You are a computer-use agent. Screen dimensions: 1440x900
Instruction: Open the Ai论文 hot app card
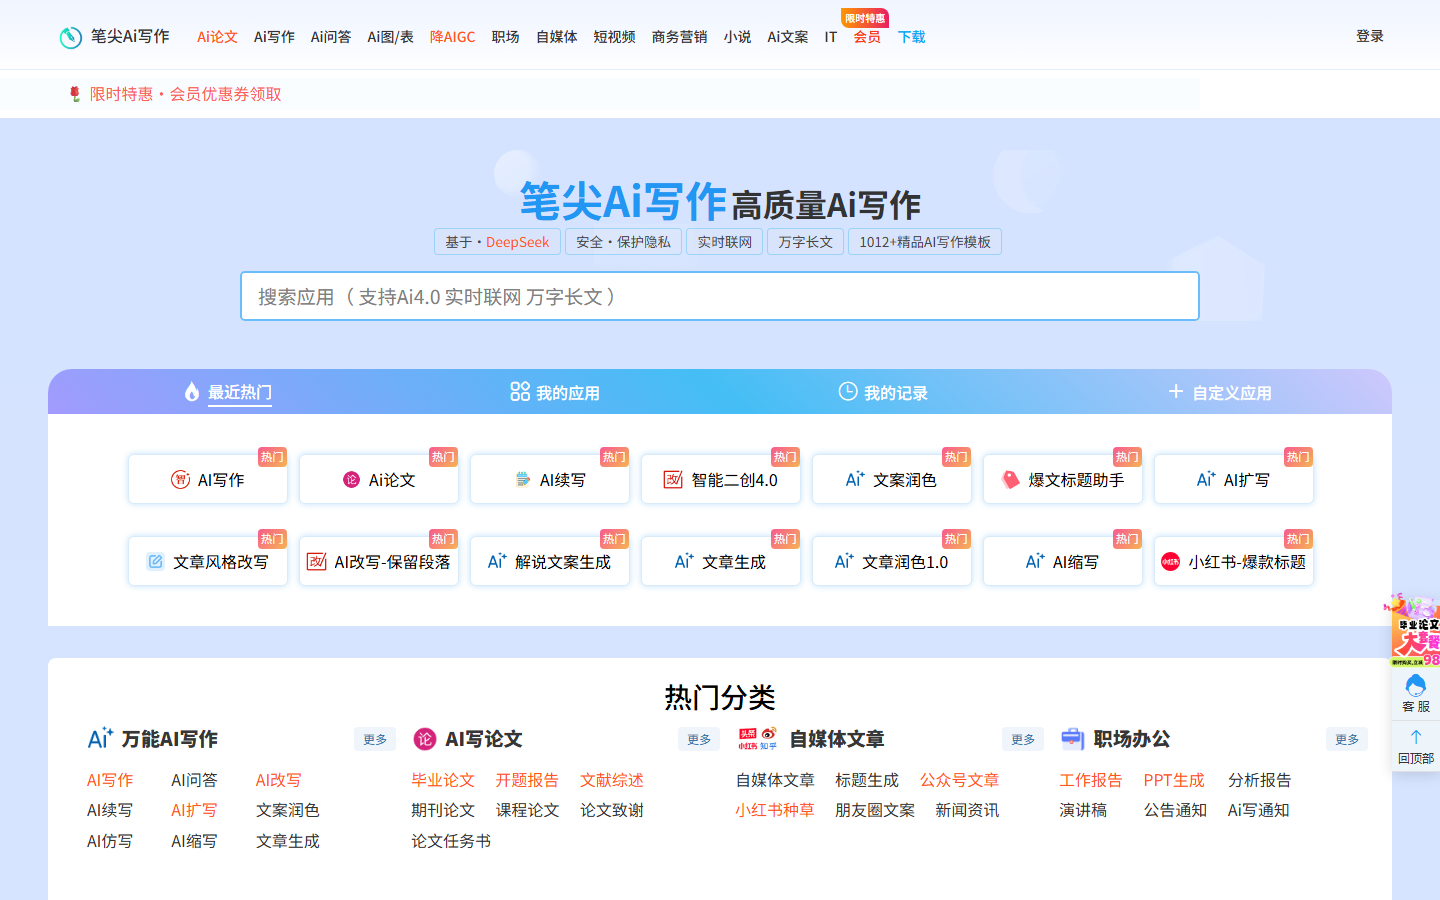(379, 479)
